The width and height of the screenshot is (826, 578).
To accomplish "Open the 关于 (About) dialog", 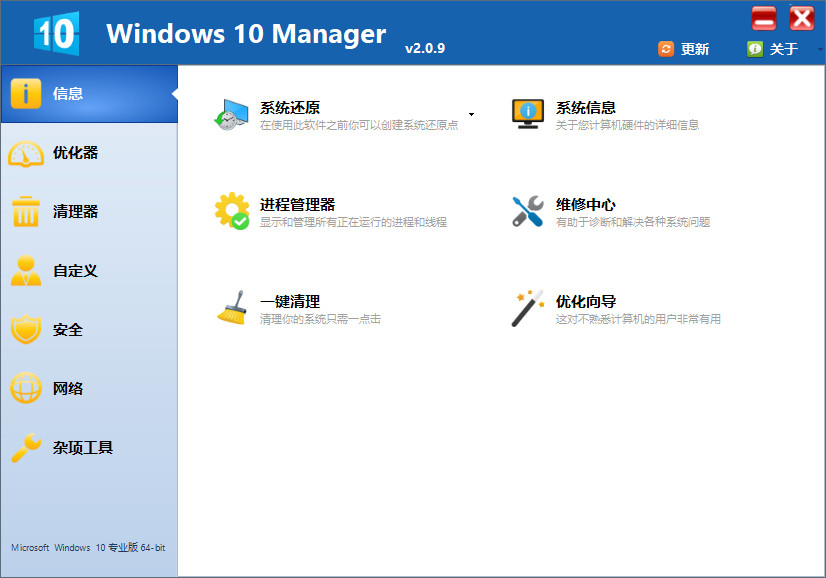I will pos(773,47).
